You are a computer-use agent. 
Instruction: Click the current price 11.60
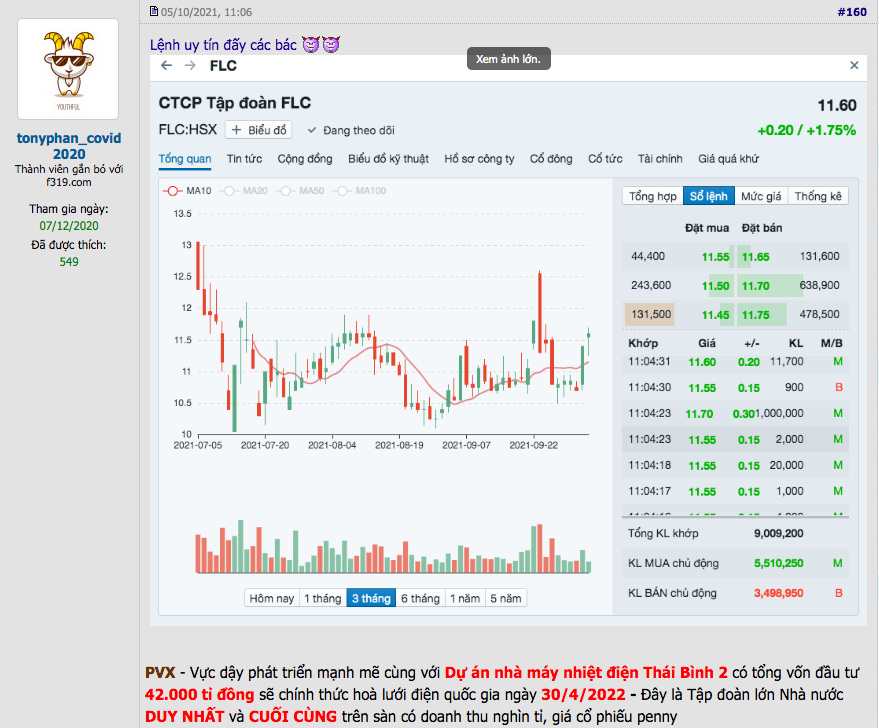click(836, 105)
